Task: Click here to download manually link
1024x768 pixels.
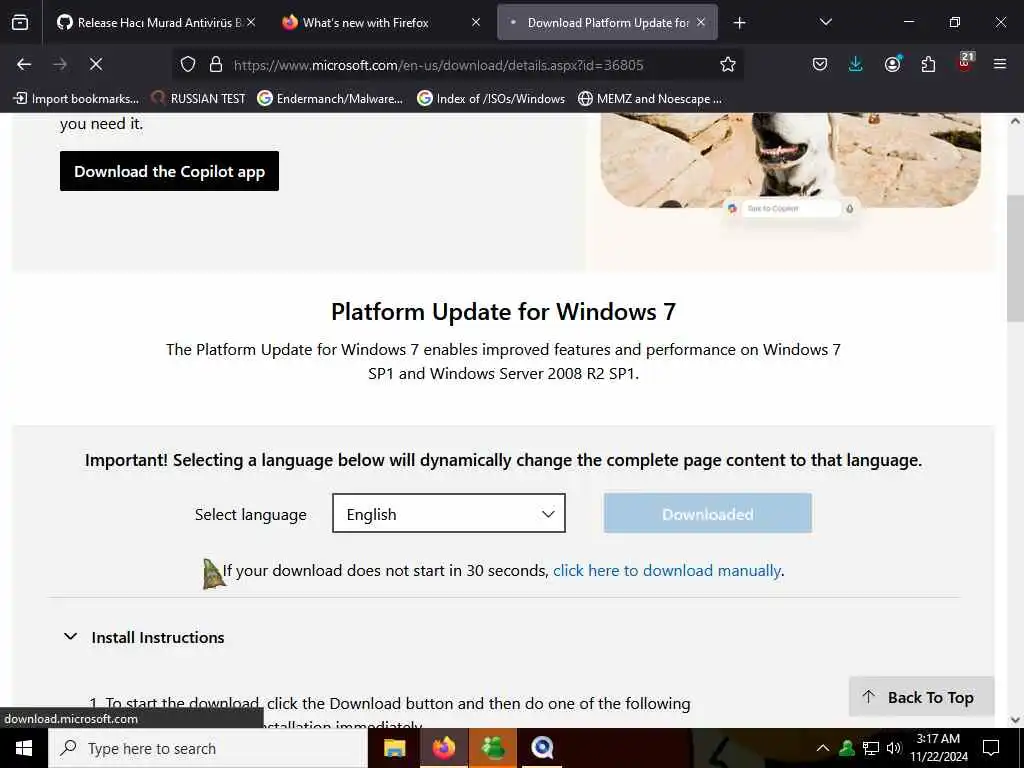Action: point(667,570)
